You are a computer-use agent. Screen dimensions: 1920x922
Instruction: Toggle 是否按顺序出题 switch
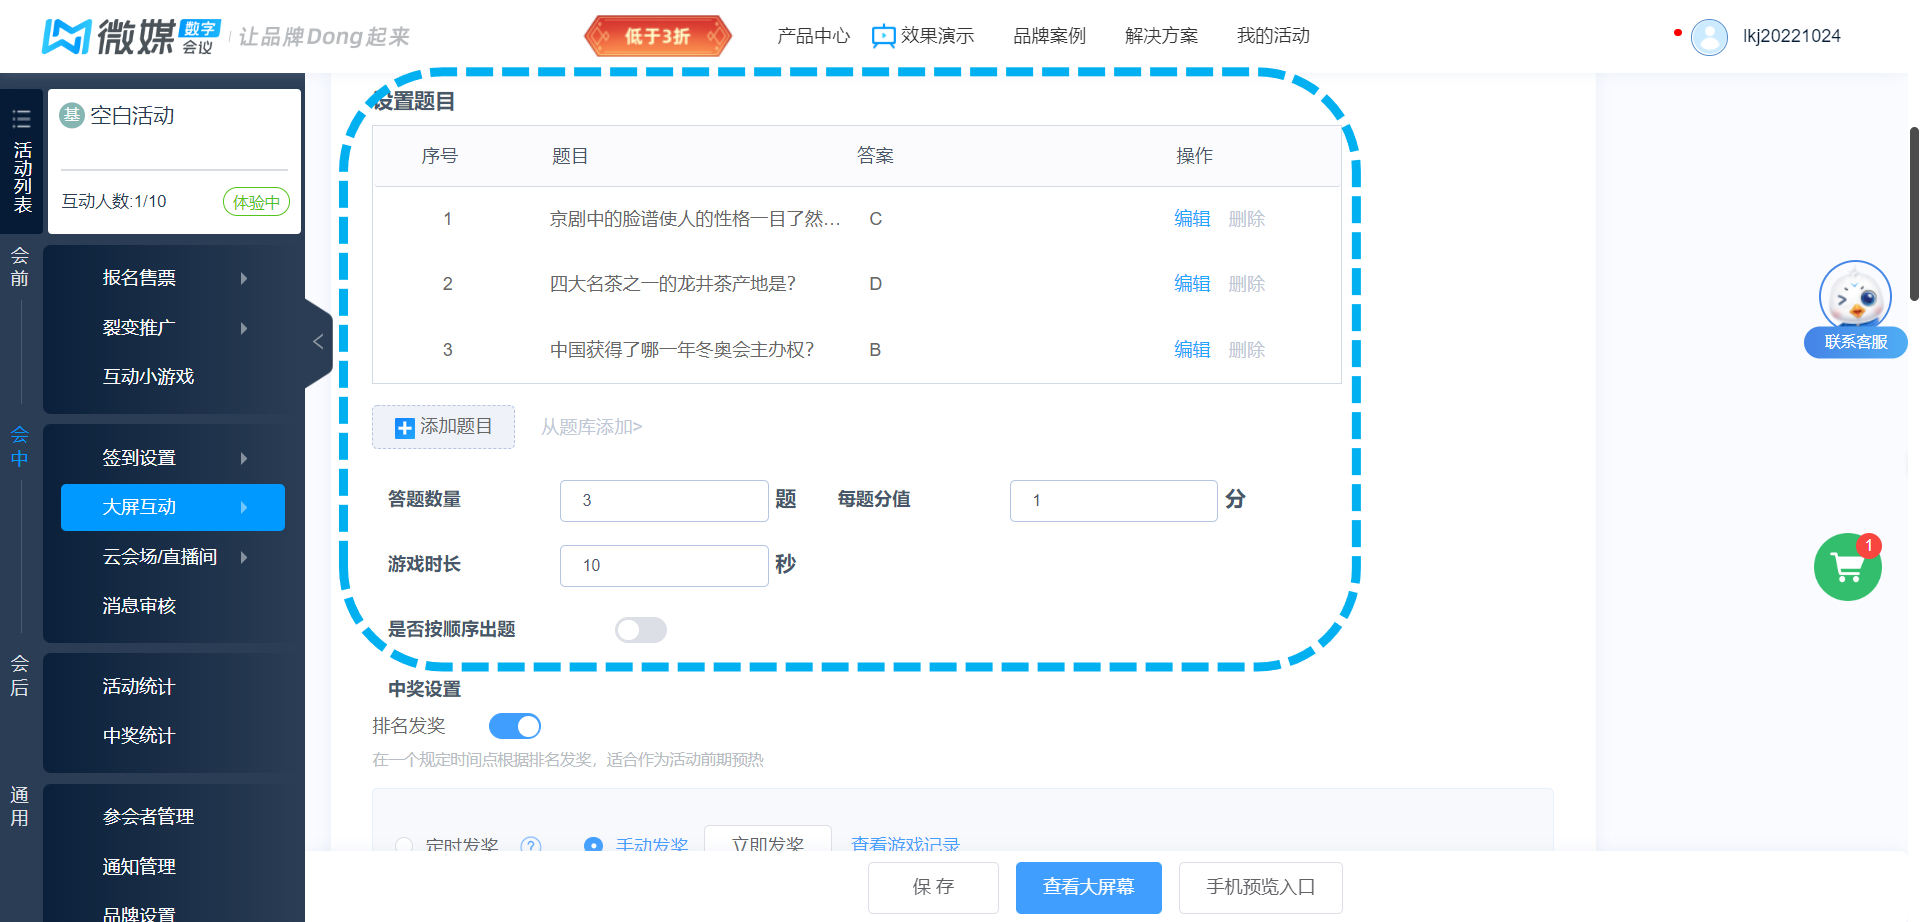point(641,629)
